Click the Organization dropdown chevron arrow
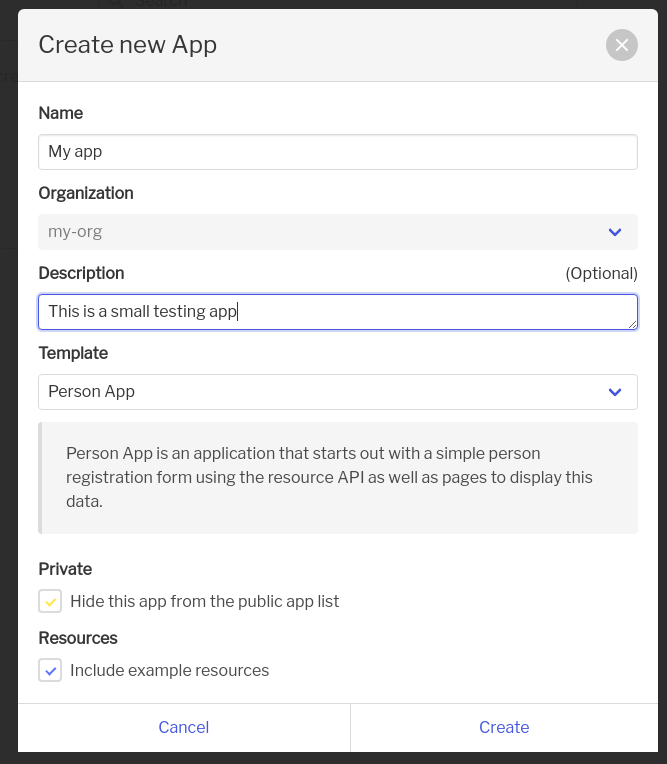Image resolution: width=667 pixels, height=764 pixels. point(615,232)
